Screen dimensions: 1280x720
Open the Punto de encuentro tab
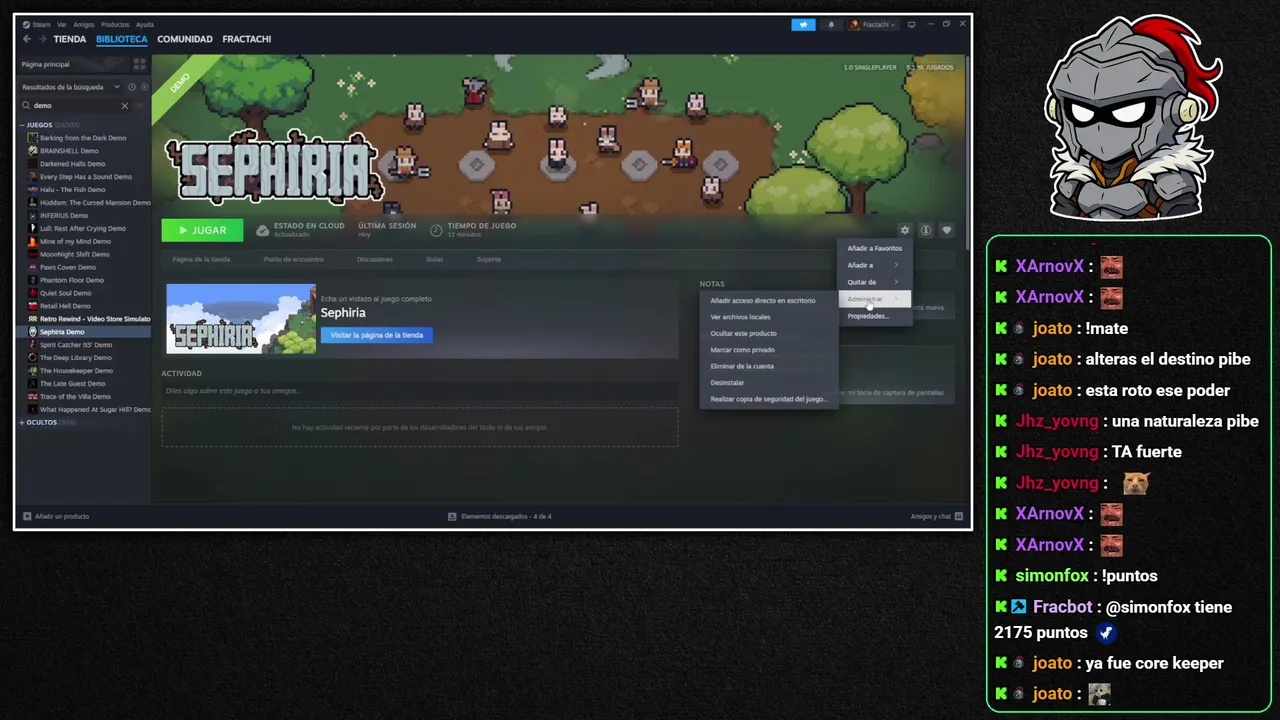(293, 259)
